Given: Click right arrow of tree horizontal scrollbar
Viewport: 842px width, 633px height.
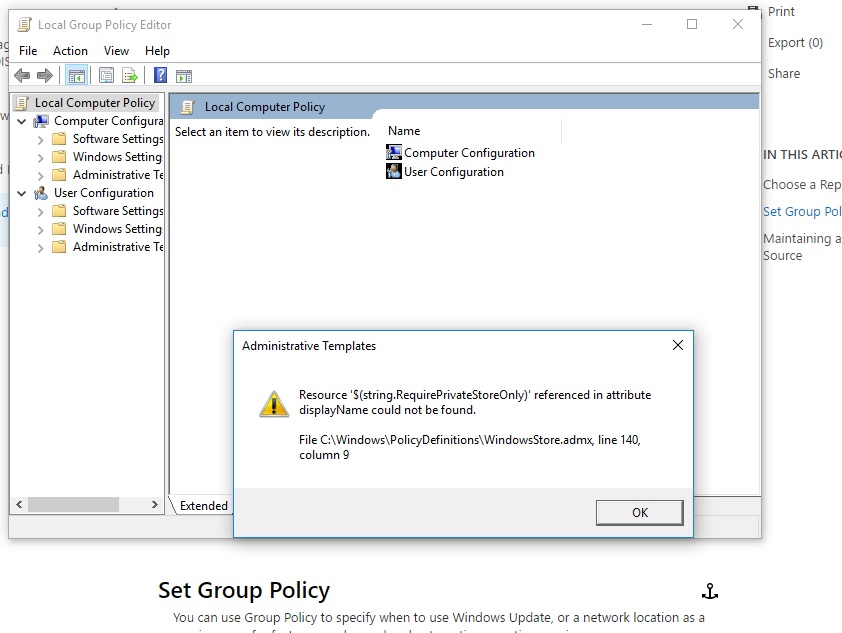Looking at the screenshot, I should click(155, 505).
